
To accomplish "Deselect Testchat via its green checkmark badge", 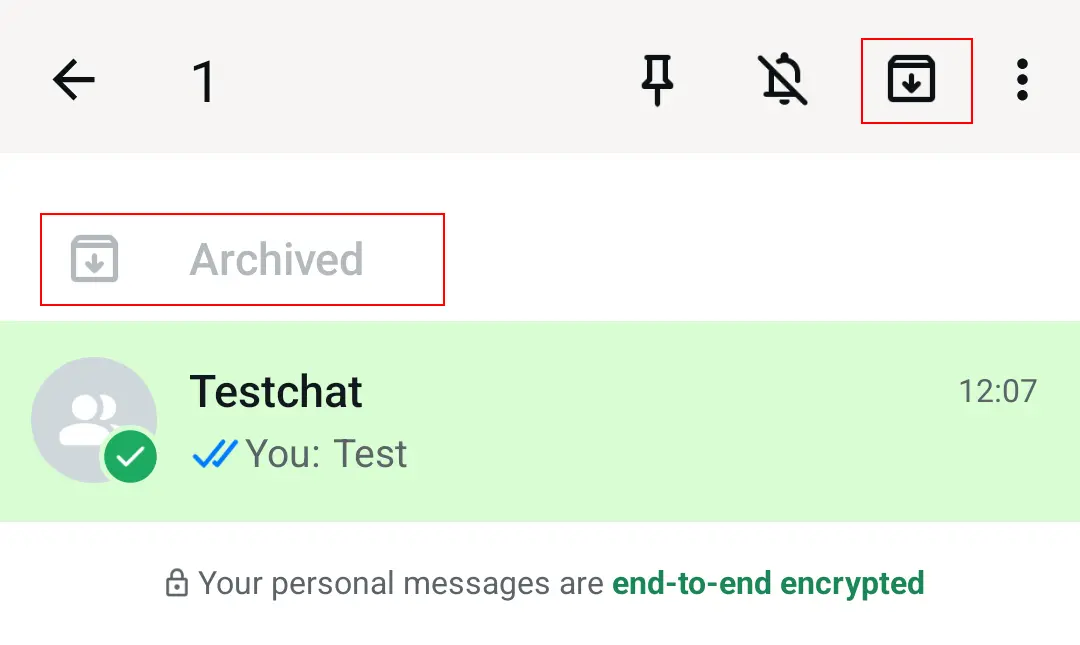I will pos(131,458).
